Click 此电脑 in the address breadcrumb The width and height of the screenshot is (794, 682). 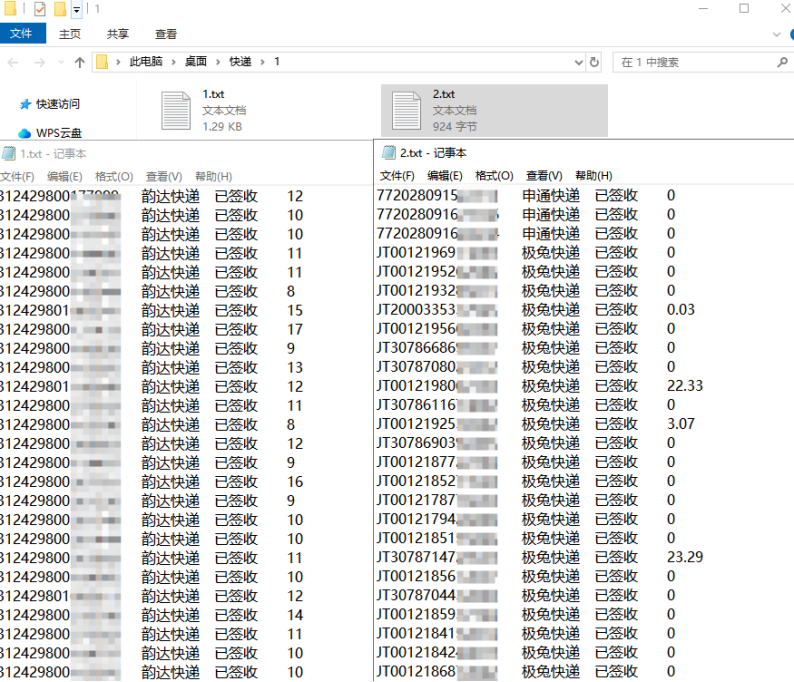point(146,62)
